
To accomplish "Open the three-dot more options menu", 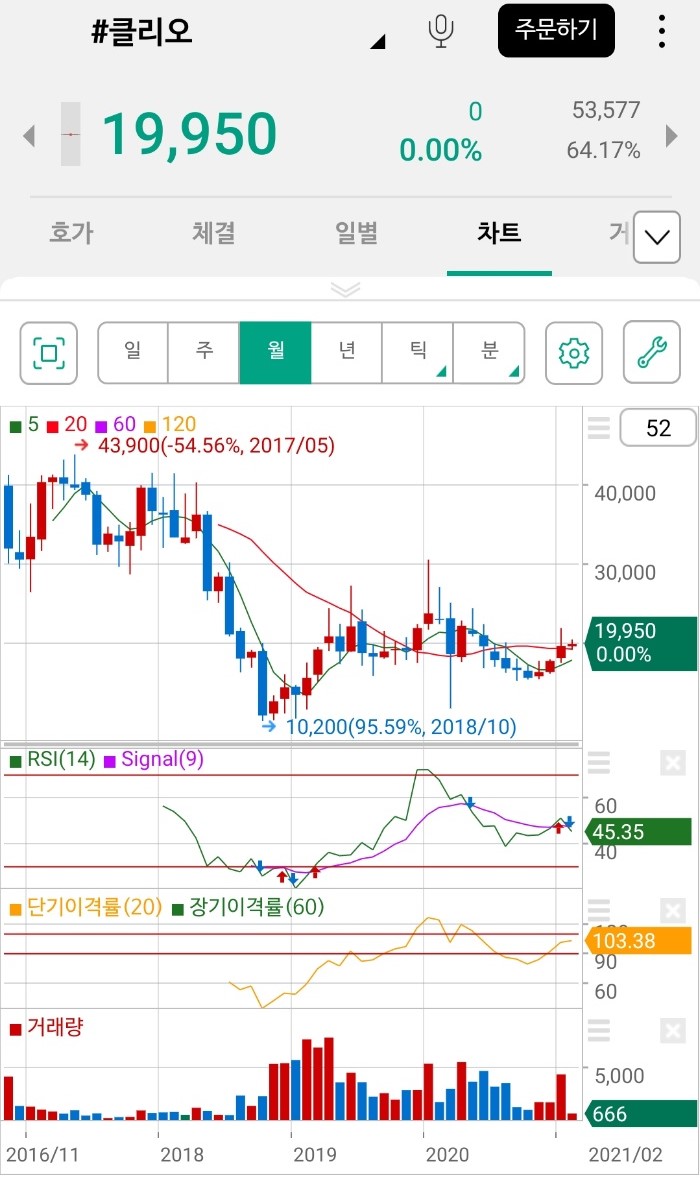I will tap(661, 32).
